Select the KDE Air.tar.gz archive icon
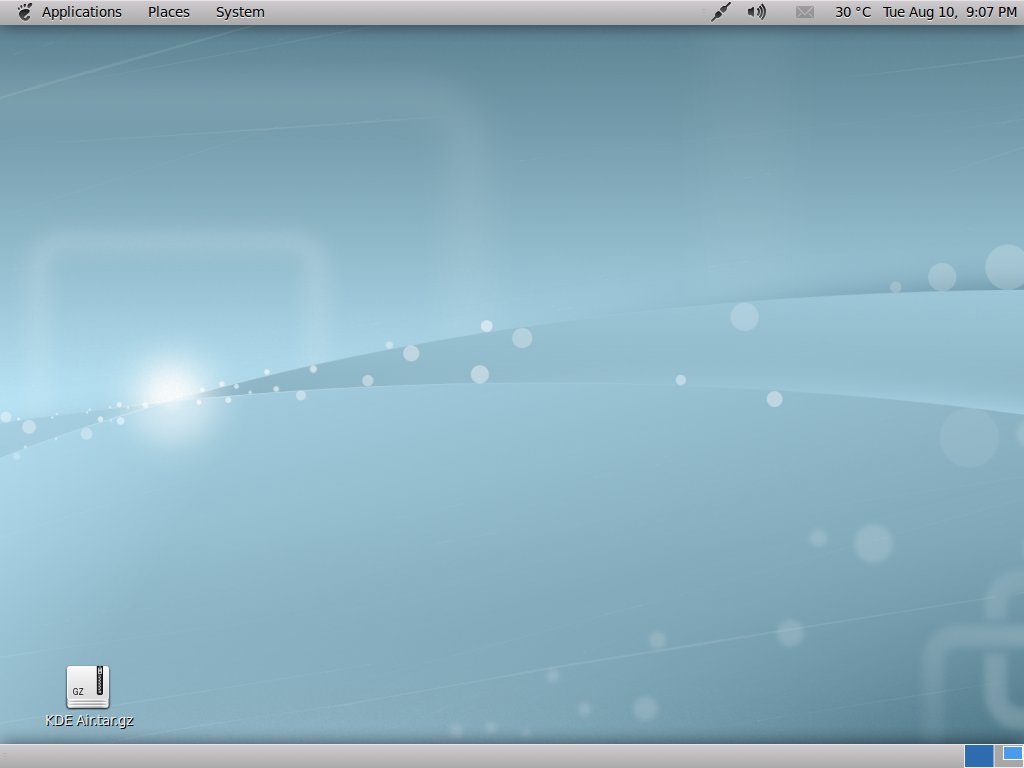Image resolution: width=1024 pixels, height=768 pixels. [x=88, y=687]
